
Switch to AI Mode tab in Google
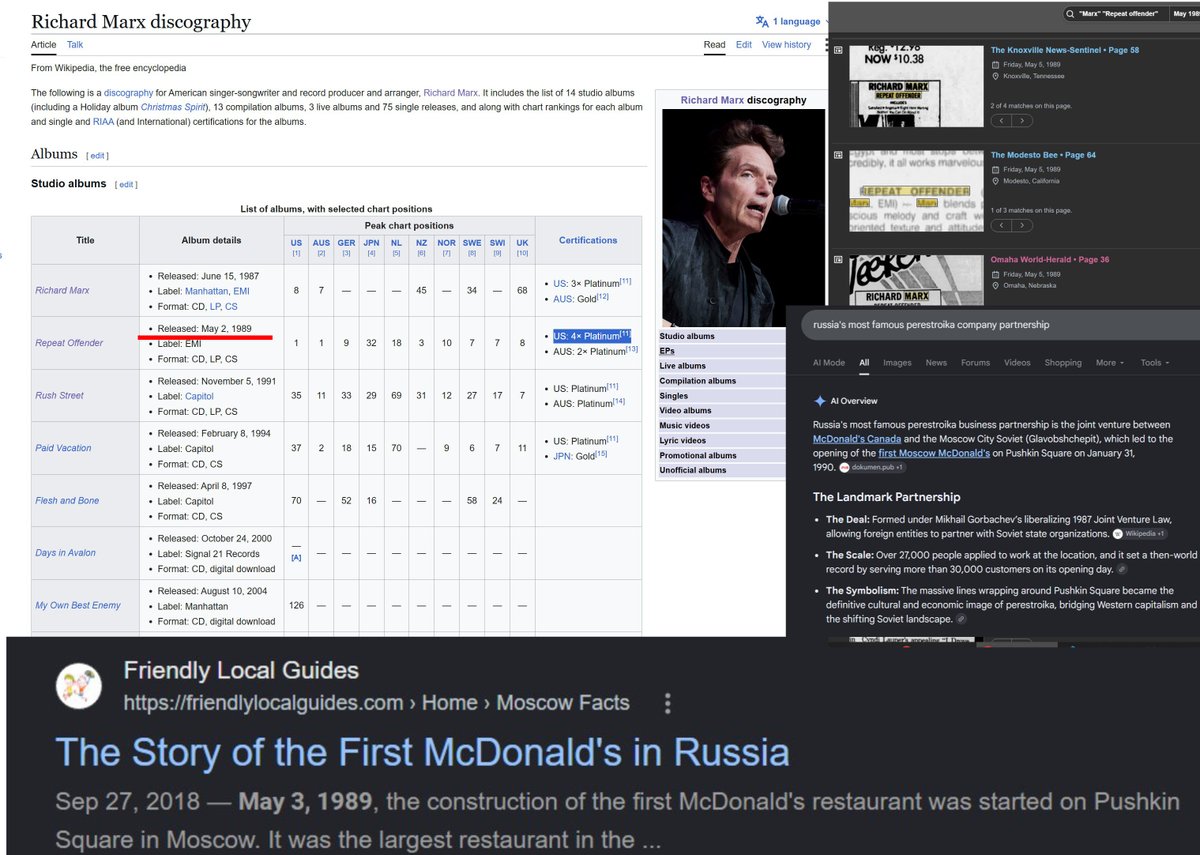pos(829,363)
